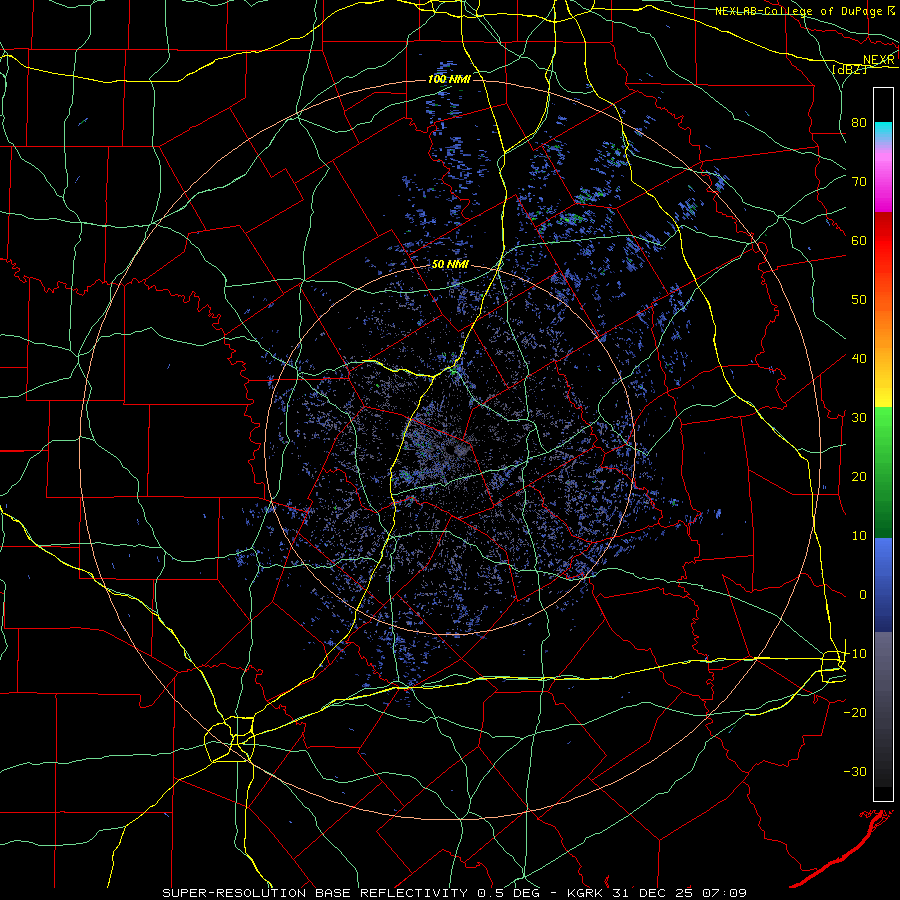Click the -20 dBZ scale value
This screenshot has width=900, height=900.
pos(855,712)
